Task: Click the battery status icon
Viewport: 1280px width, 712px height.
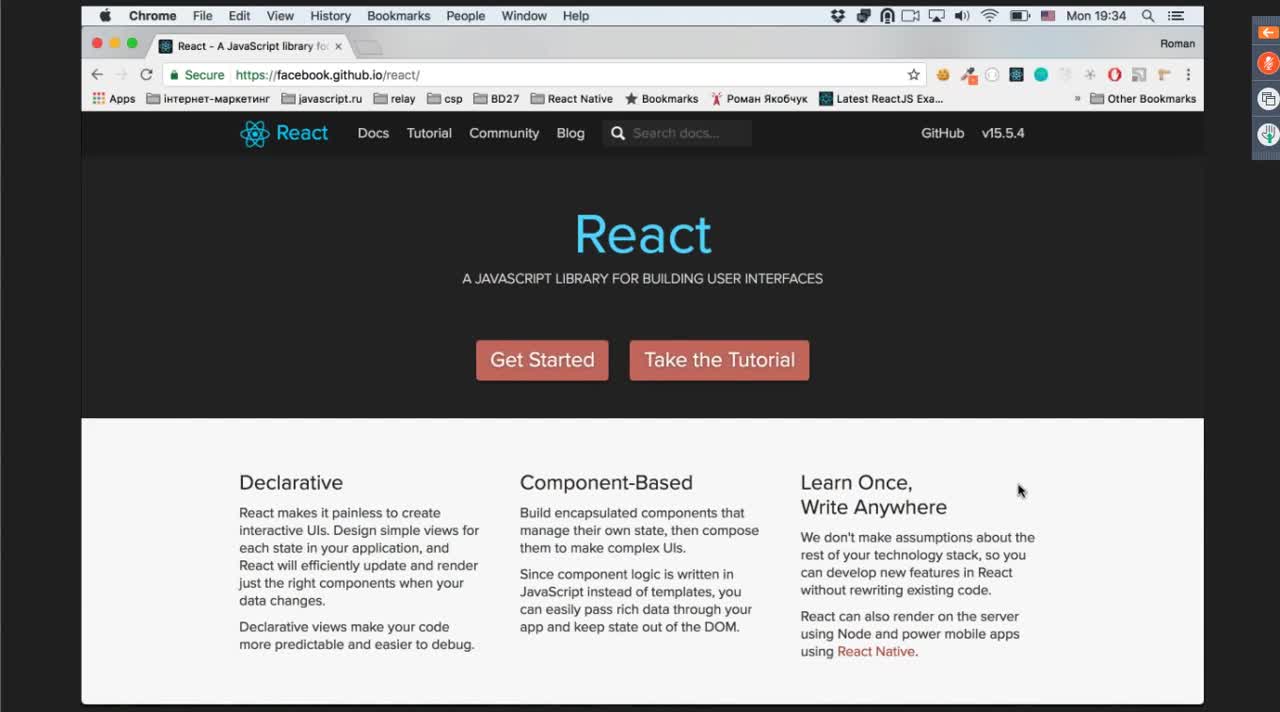Action: [x=1020, y=16]
